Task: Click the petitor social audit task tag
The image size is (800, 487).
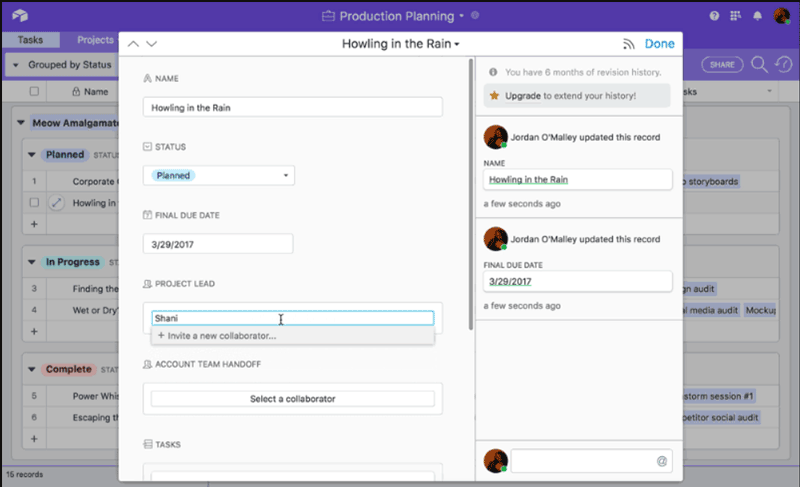Action: (x=721, y=418)
